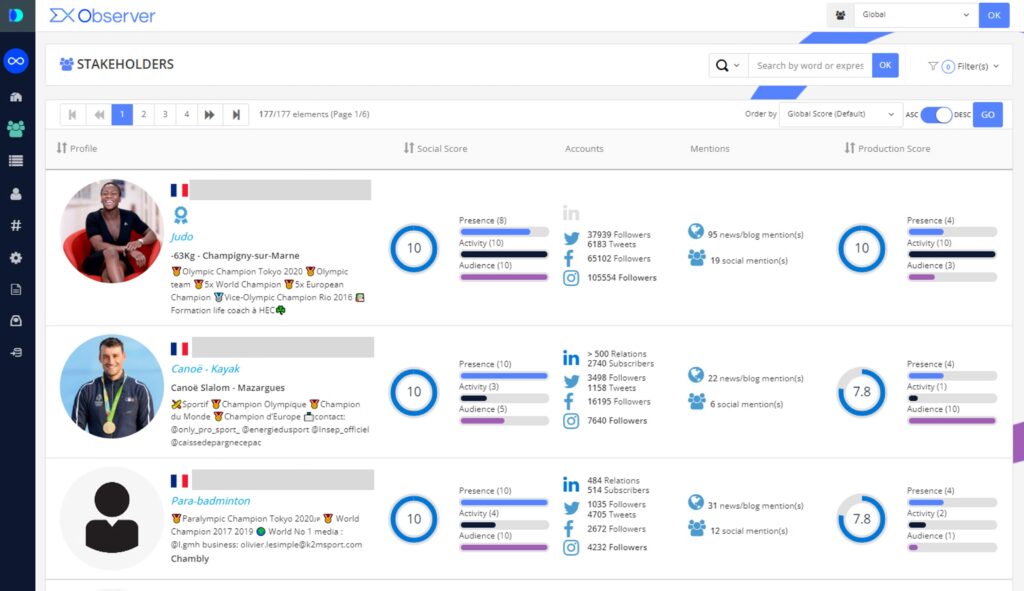Click the list view sidebar icon
This screenshot has height=591, width=1024.
tap(16, 161)
